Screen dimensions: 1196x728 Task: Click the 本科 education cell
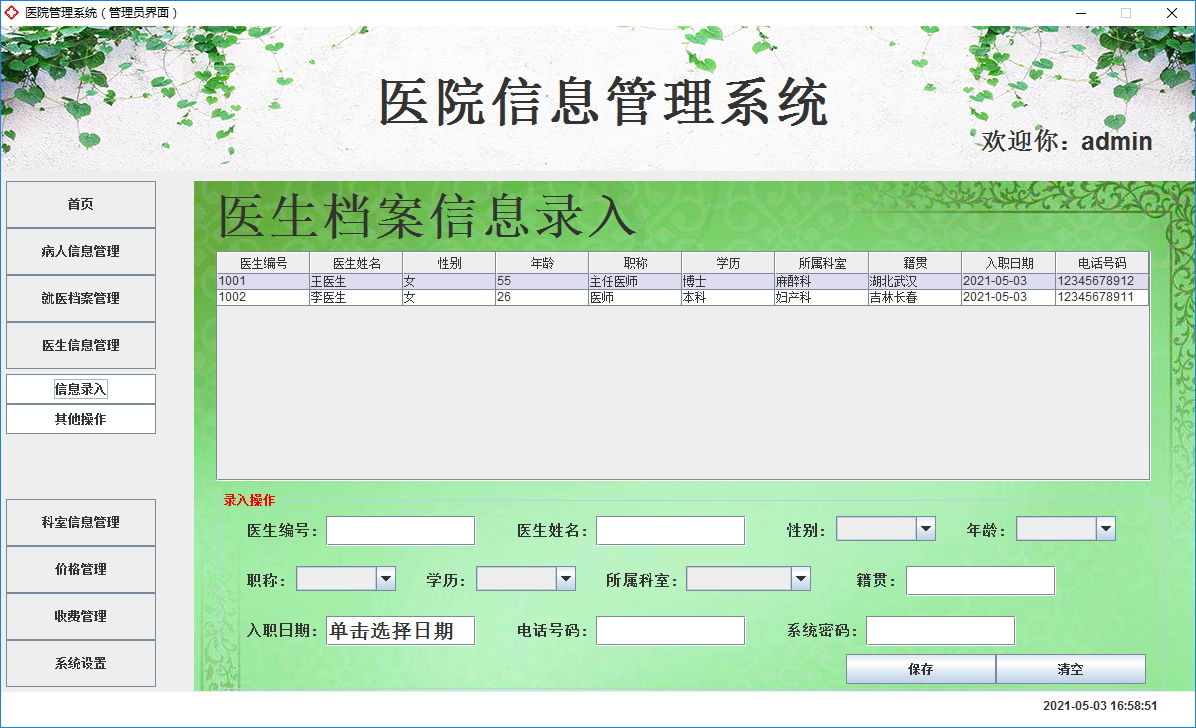coord(728,298)
